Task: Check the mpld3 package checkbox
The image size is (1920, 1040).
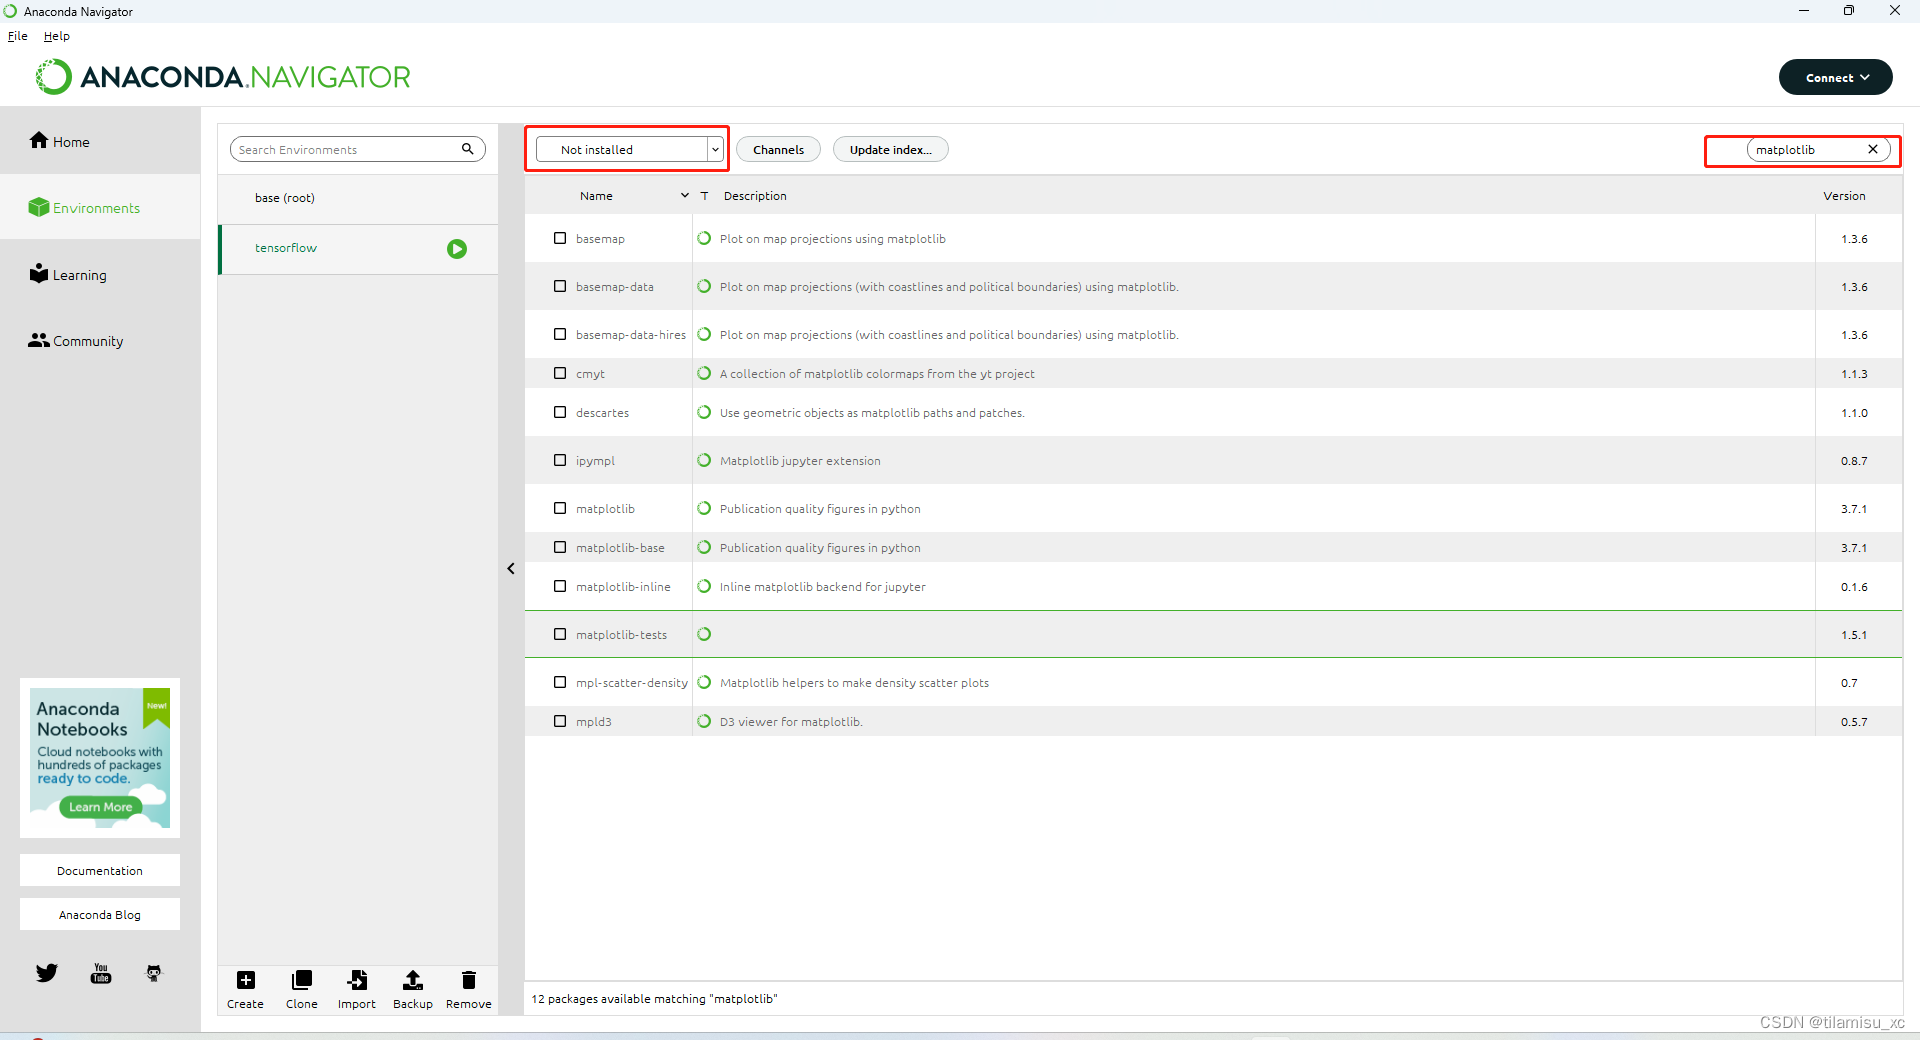Action: point(560,721)
